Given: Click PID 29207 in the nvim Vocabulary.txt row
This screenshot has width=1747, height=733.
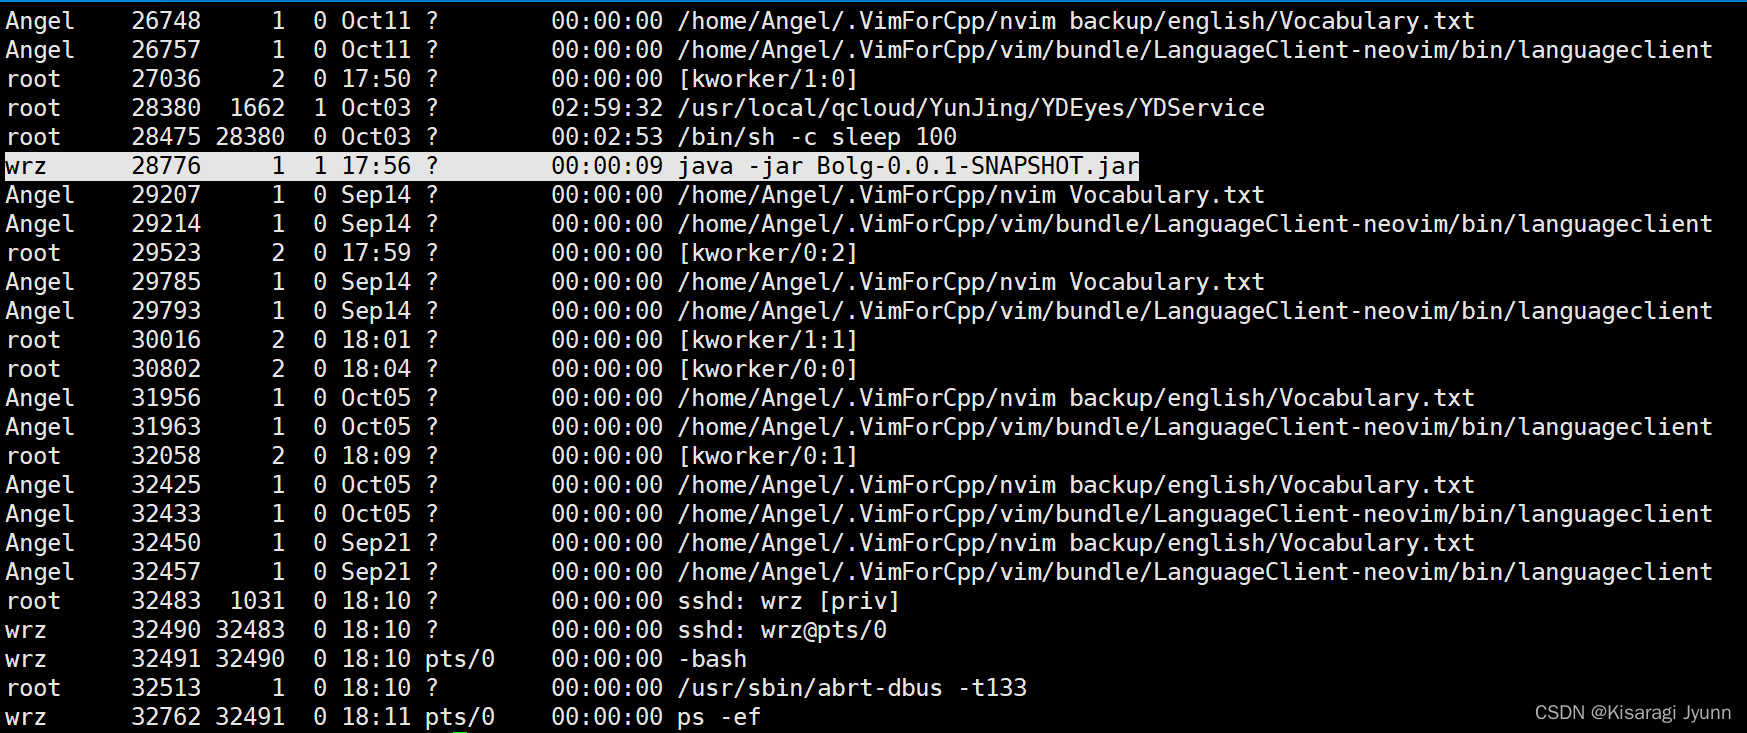Looking at the screenshot, I should coord(166,195).
